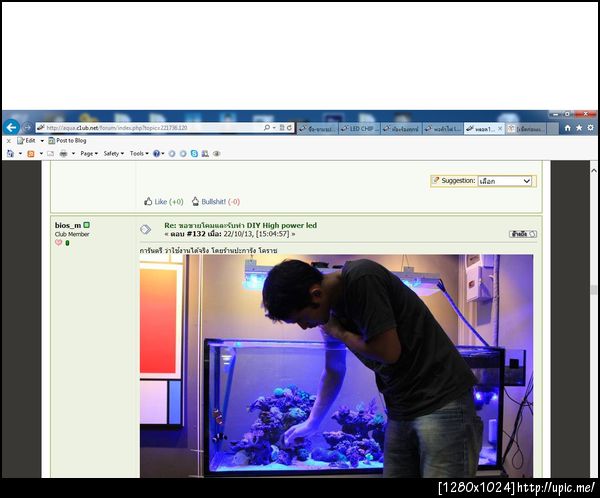Click the Home page toolbar icon on command bar
This screenshot has height=498, width=600.
click(10, 153)
